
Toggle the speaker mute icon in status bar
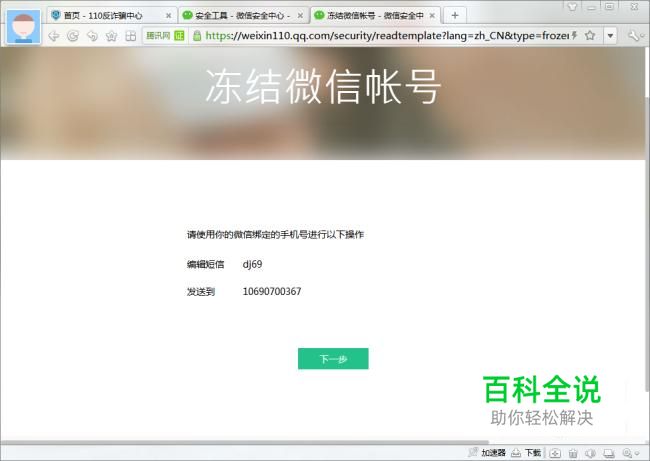[591, 453]
